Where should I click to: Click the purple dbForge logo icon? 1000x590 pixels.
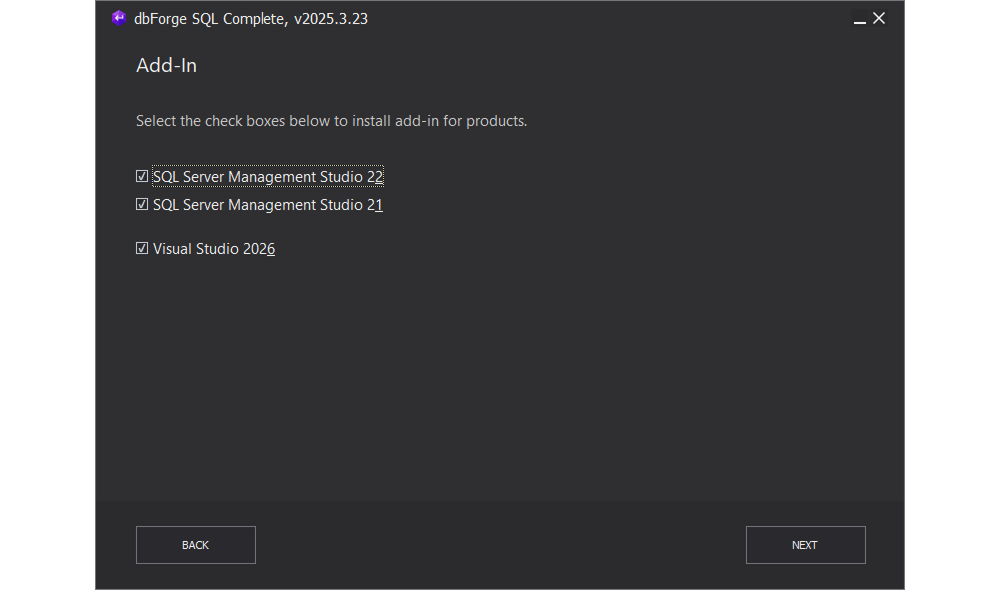pos(119,18)
